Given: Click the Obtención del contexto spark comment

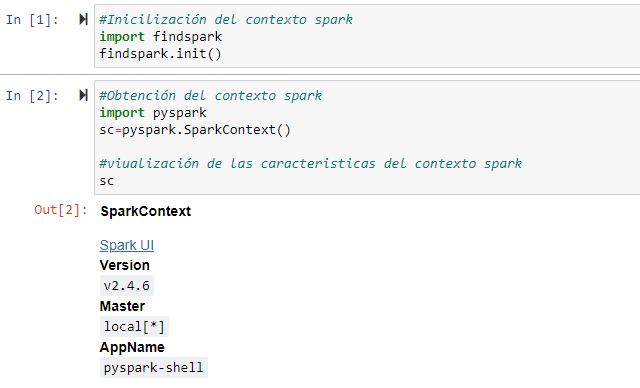Looking at the screenshot, I should 211,96.
